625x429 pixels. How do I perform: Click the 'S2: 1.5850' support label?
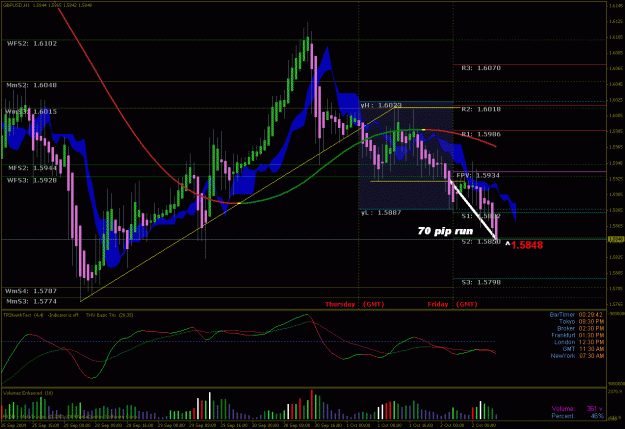(481, 242)
